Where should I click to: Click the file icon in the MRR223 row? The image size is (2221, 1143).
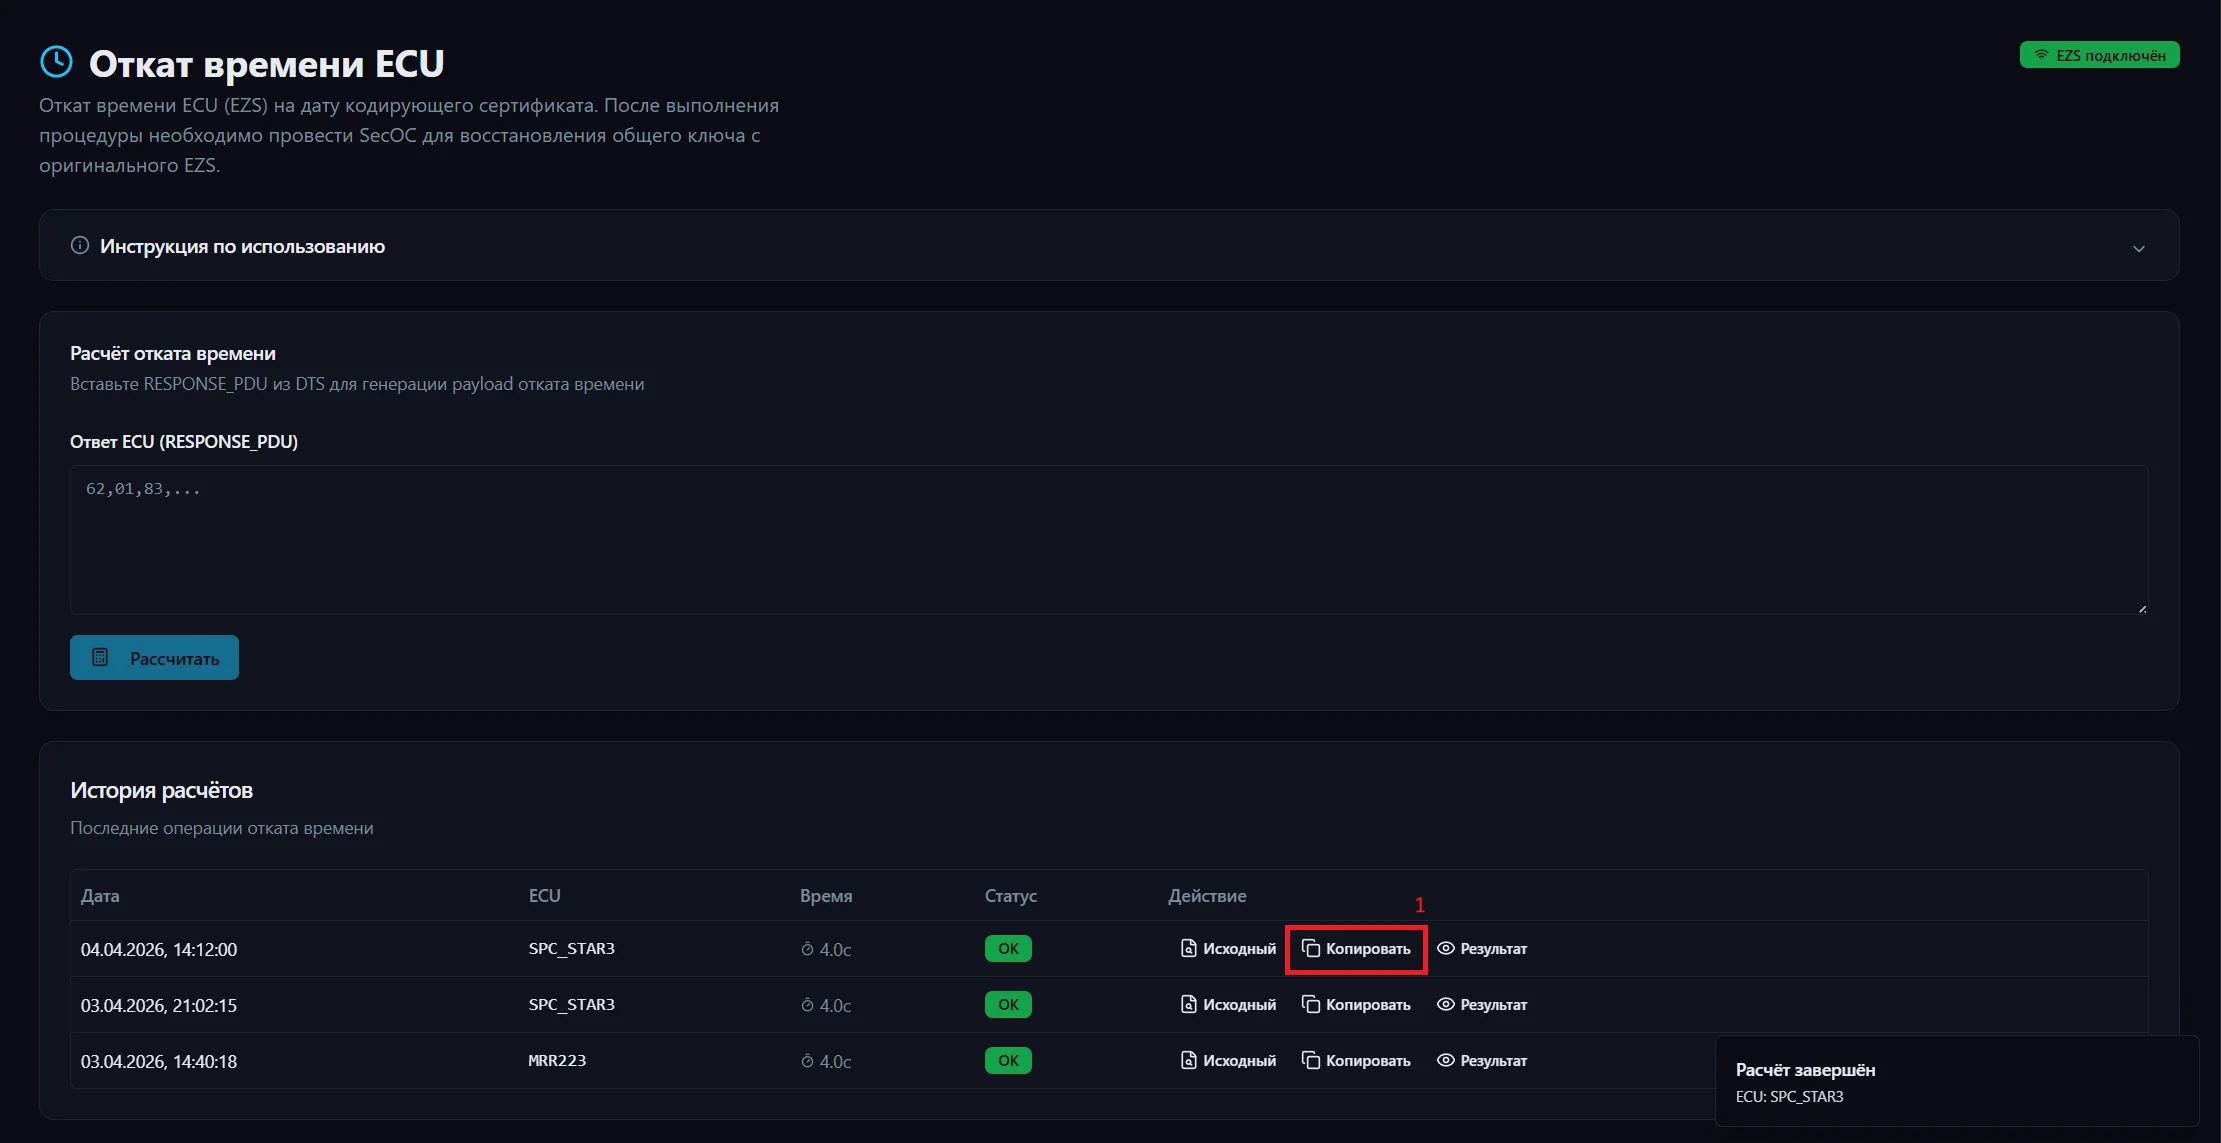1189,1060
